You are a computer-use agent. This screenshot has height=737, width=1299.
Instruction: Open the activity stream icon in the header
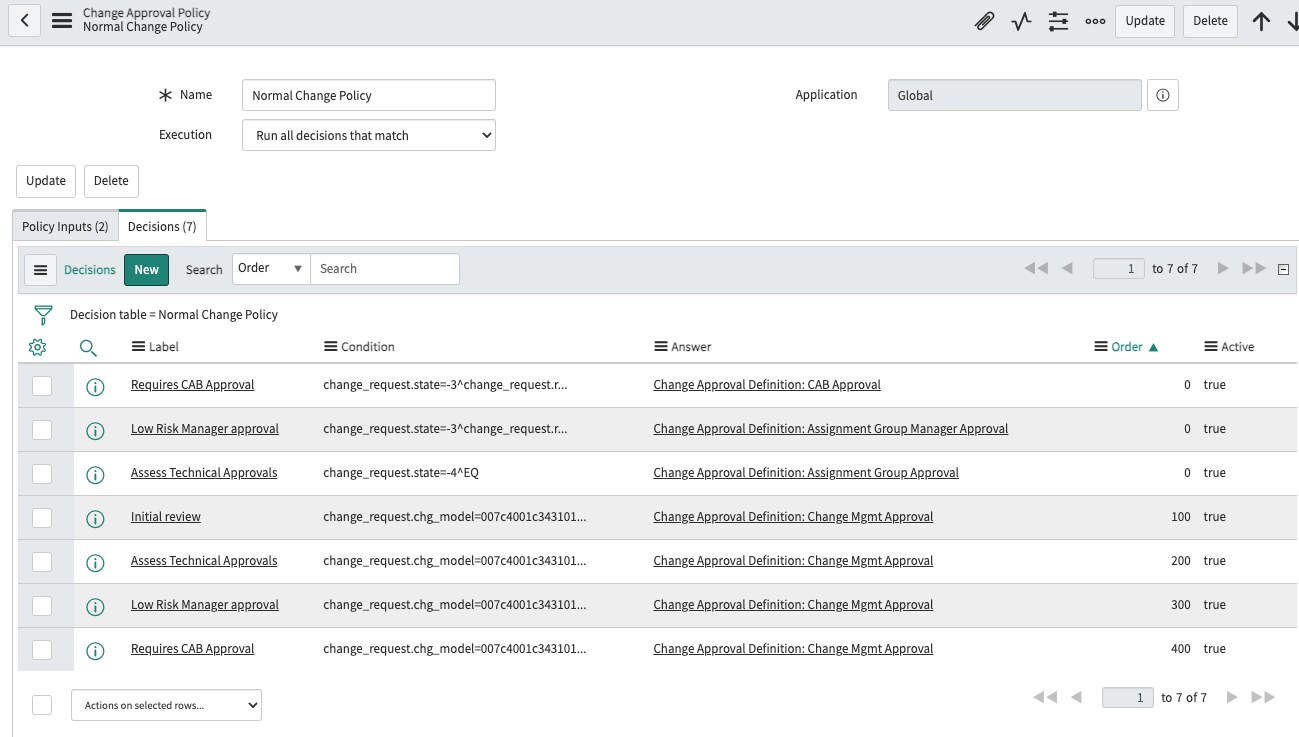coord(1021,20)
